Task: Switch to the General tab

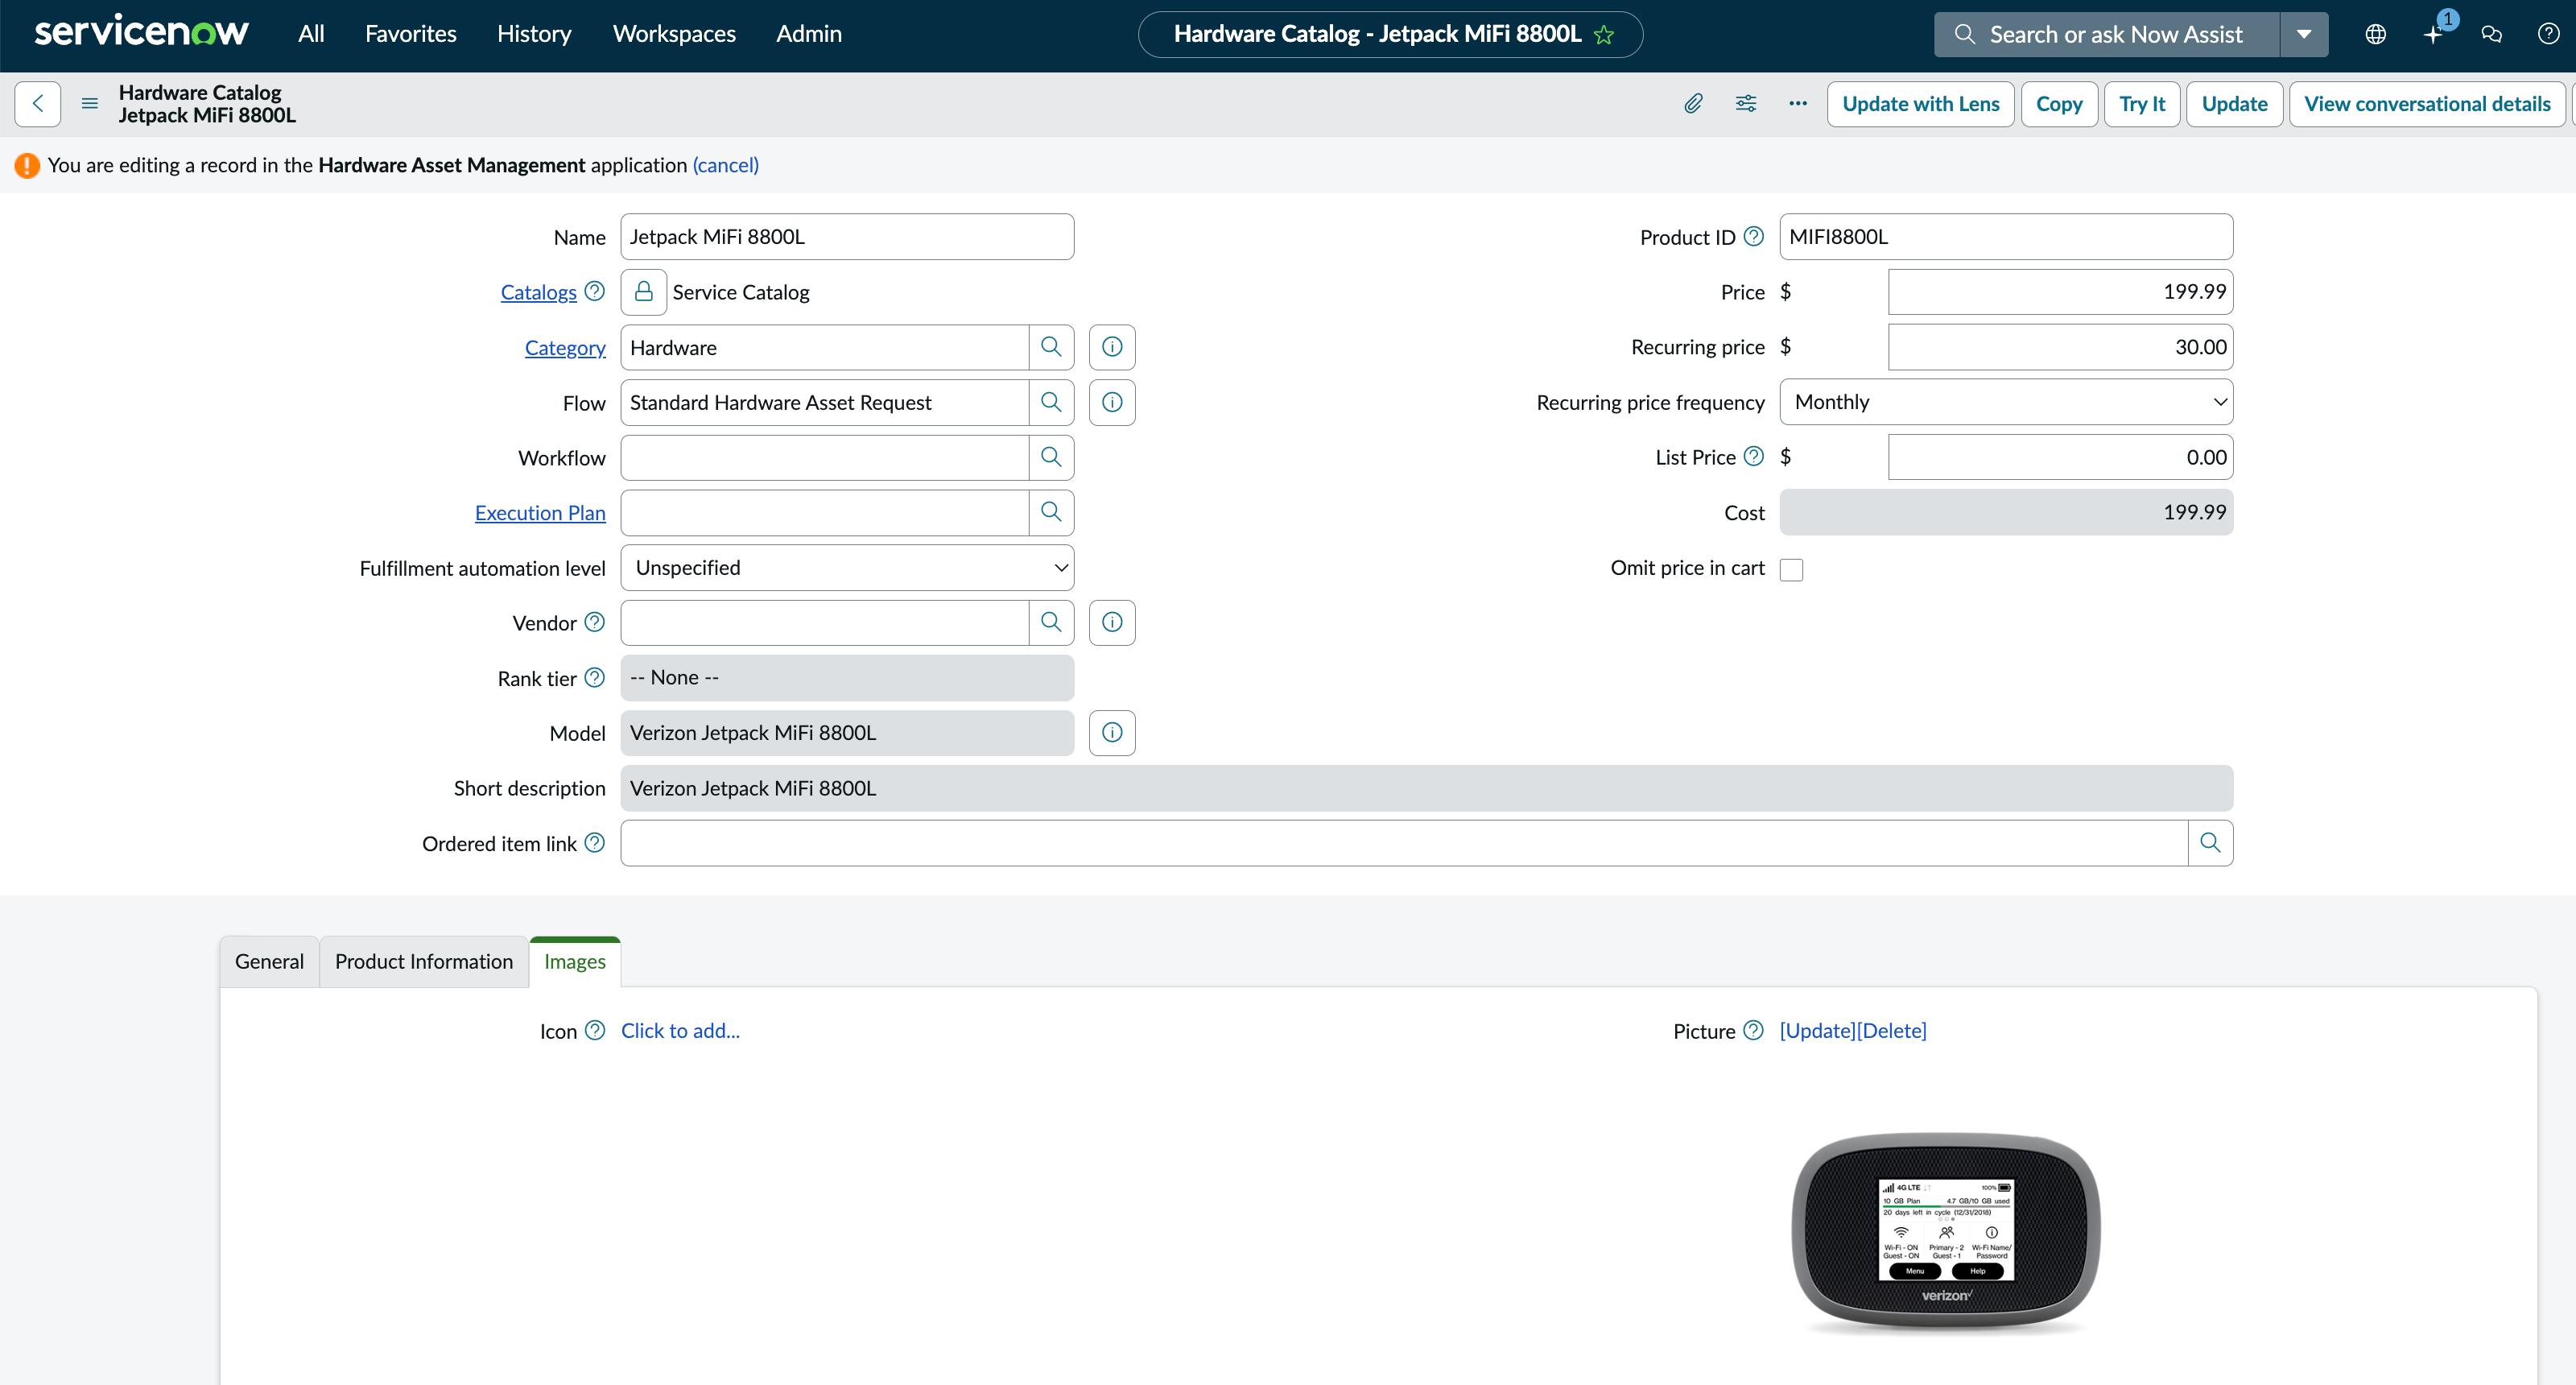Action: 269,962
